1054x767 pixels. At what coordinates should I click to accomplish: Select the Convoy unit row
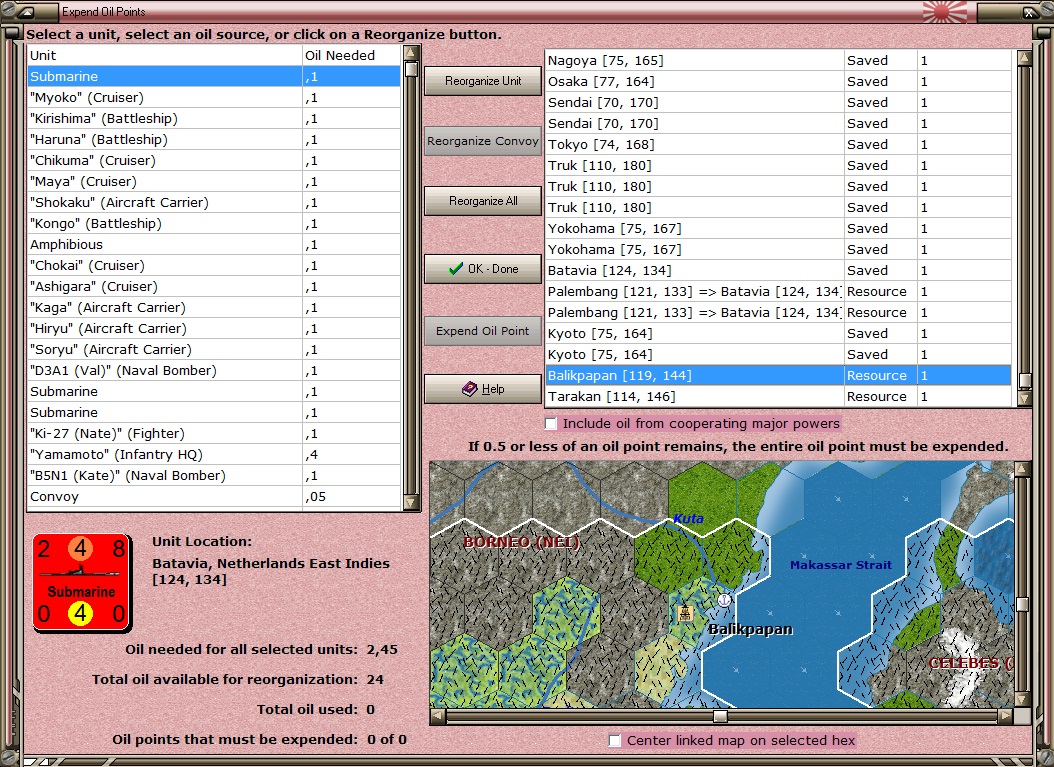click(214, 497)
